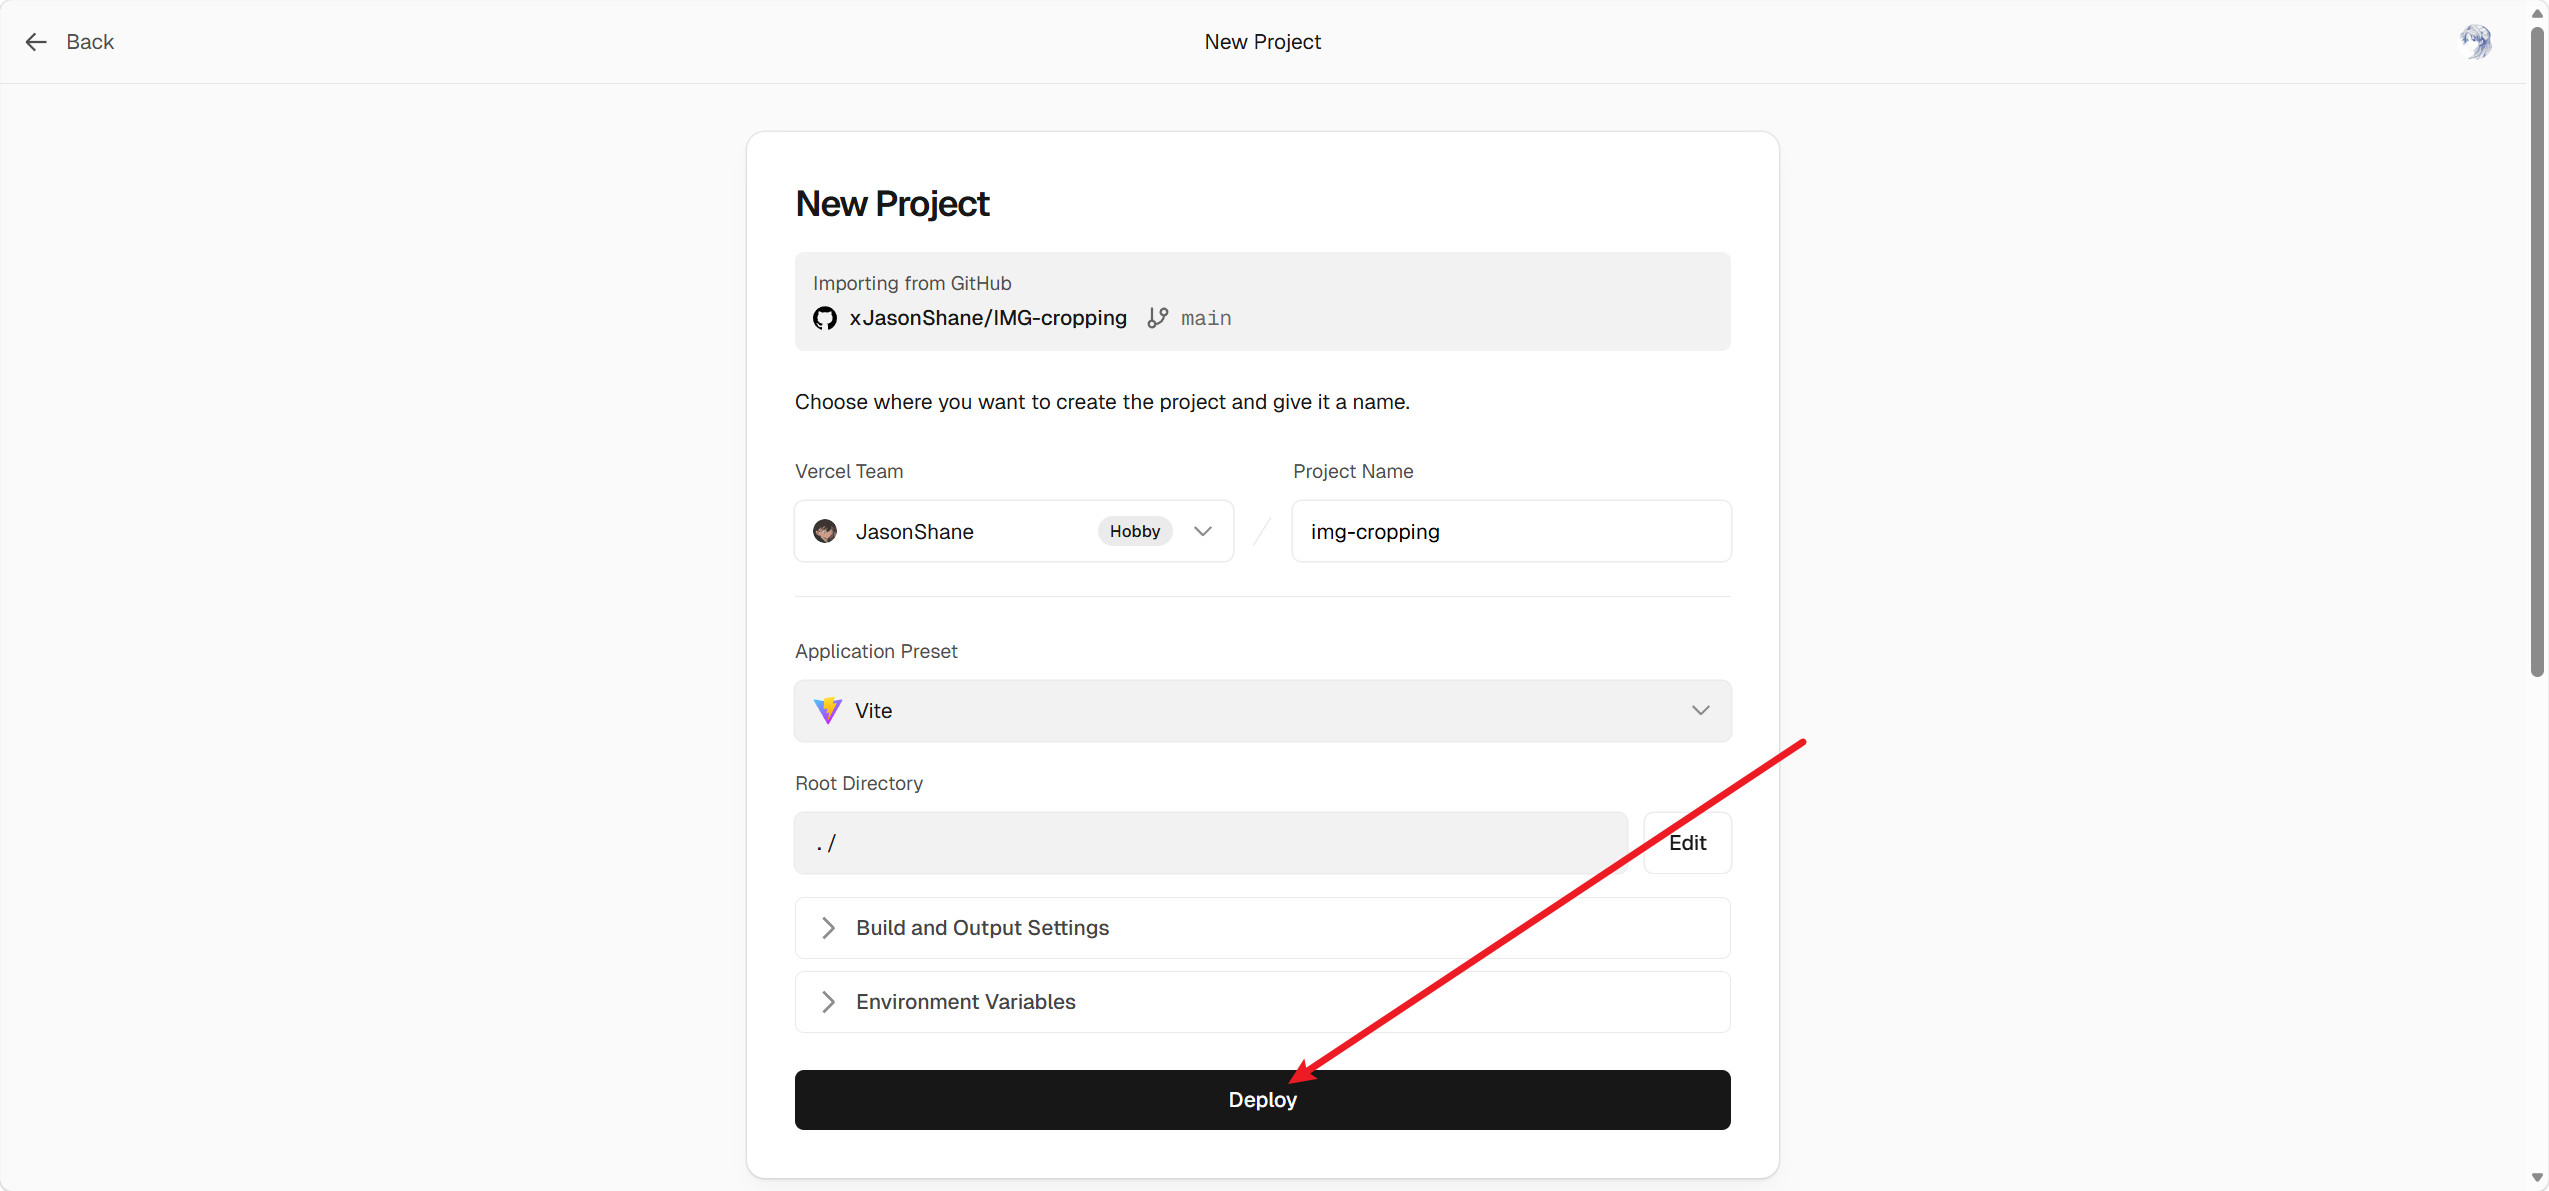Go Back to previous page
This screenshot has height=1191, width=2549.
pyautogui.click(x=90, y=42)
